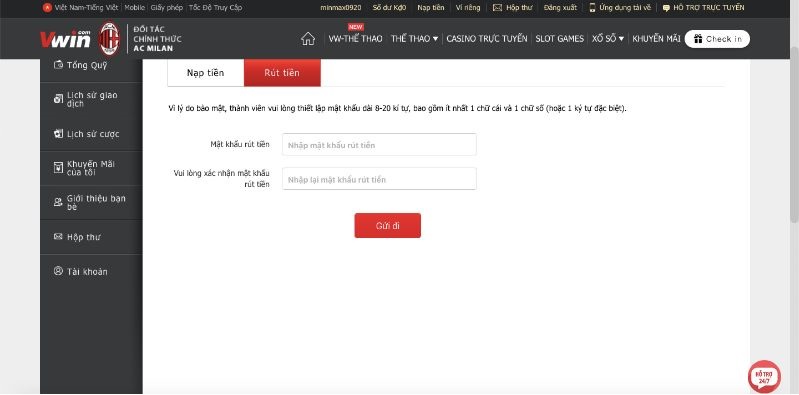Expand the THỂ THAO dropdown menu

(414, 39)
